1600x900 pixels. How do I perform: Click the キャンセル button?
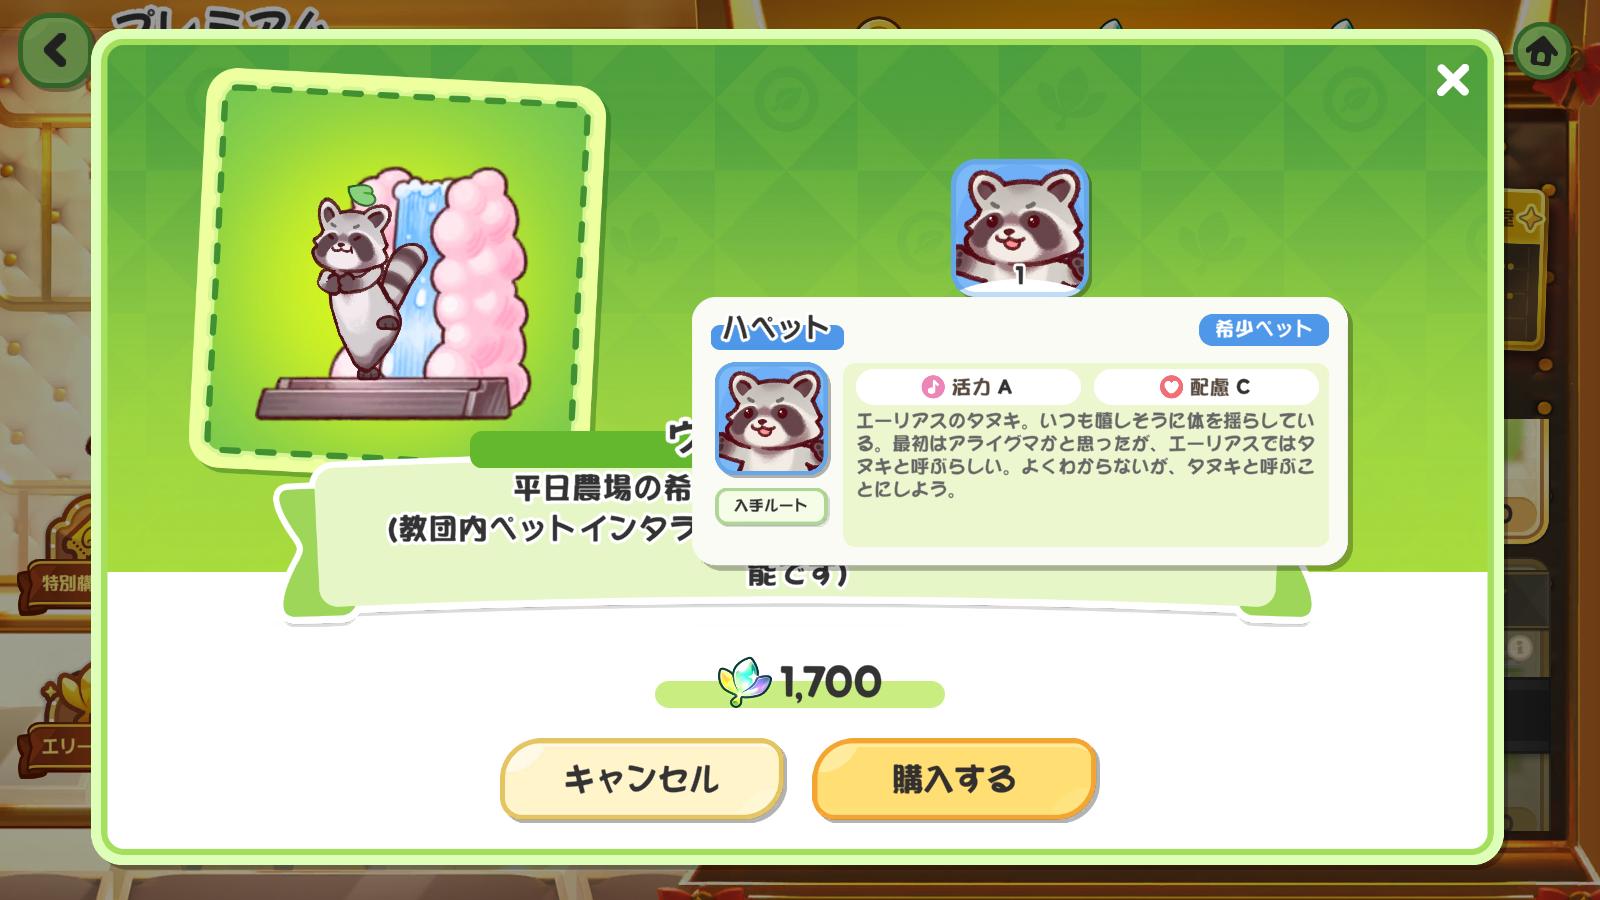(642, 779)
